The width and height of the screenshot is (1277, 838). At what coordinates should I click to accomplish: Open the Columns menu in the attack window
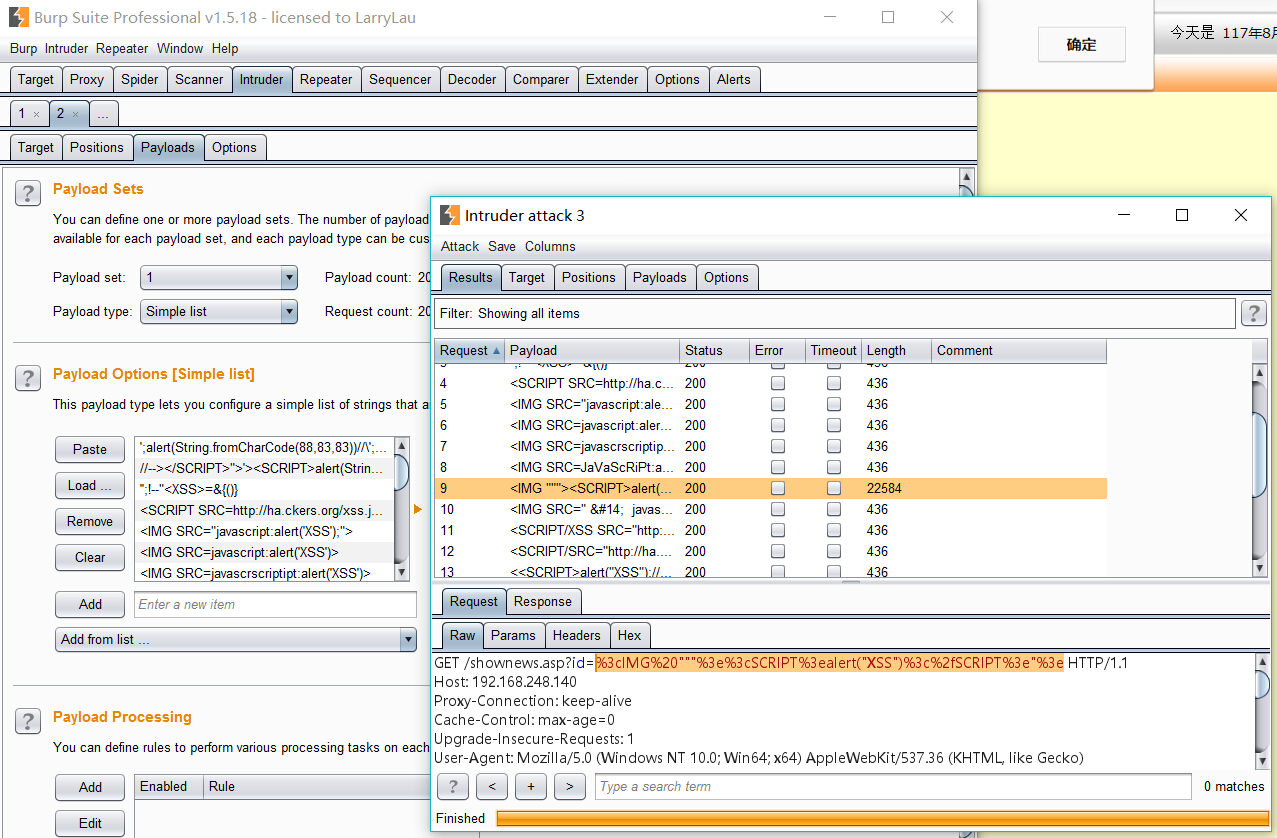(550, 246)
